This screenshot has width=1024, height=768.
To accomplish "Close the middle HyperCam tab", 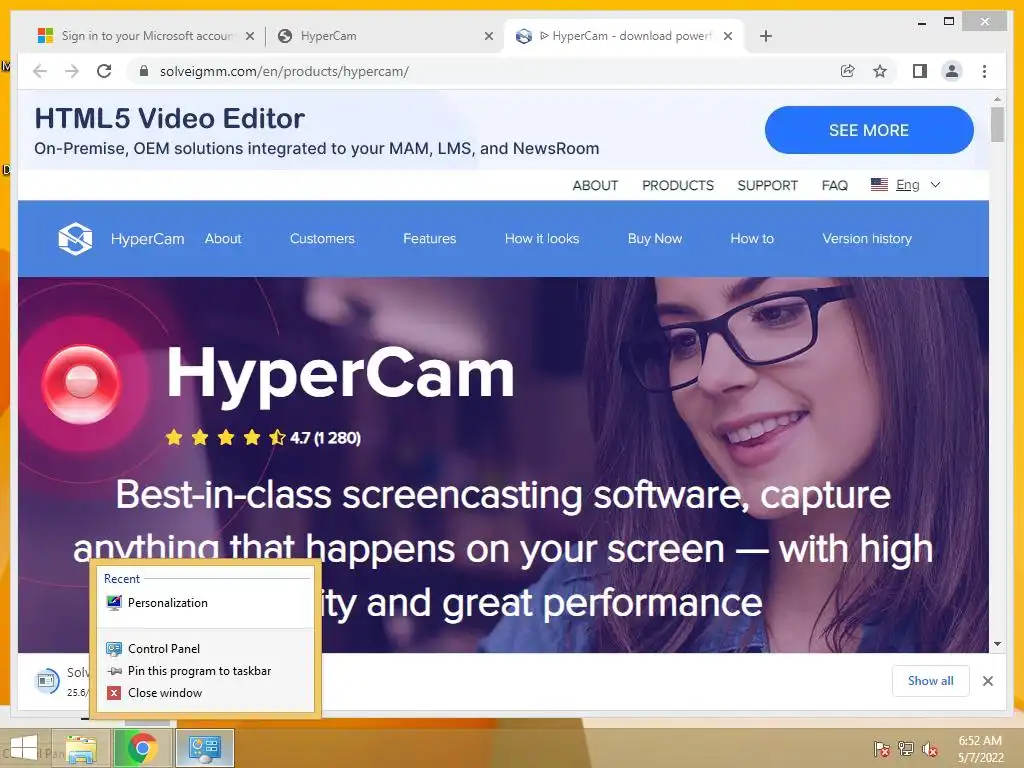I will click(488, 36).
